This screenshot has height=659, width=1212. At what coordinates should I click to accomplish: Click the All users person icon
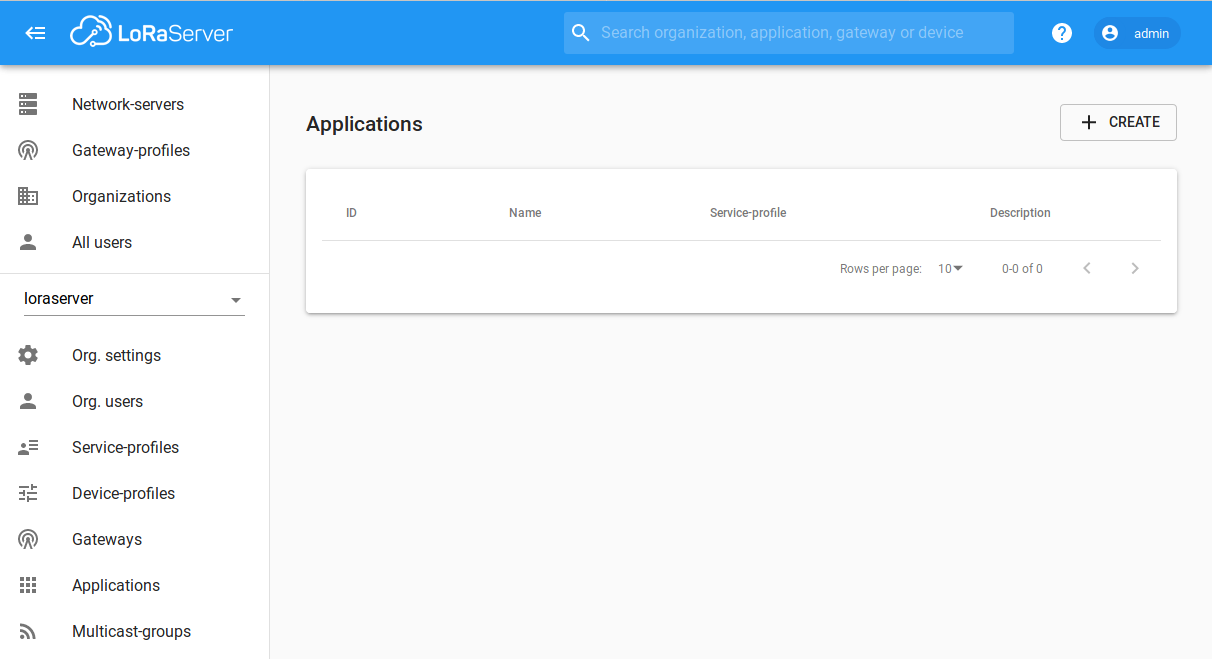click(x=28, y=242)
